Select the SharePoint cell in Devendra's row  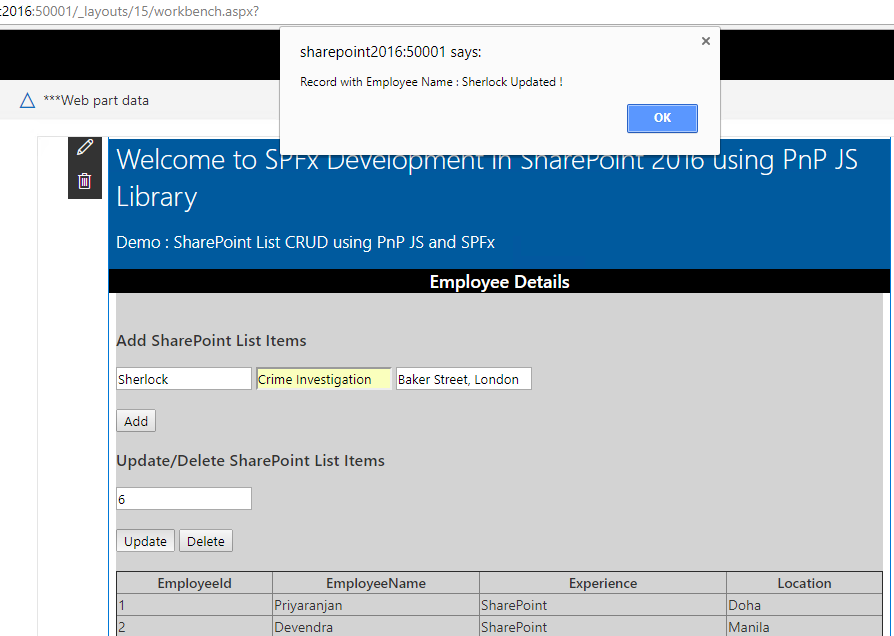(x=603, y=626)
